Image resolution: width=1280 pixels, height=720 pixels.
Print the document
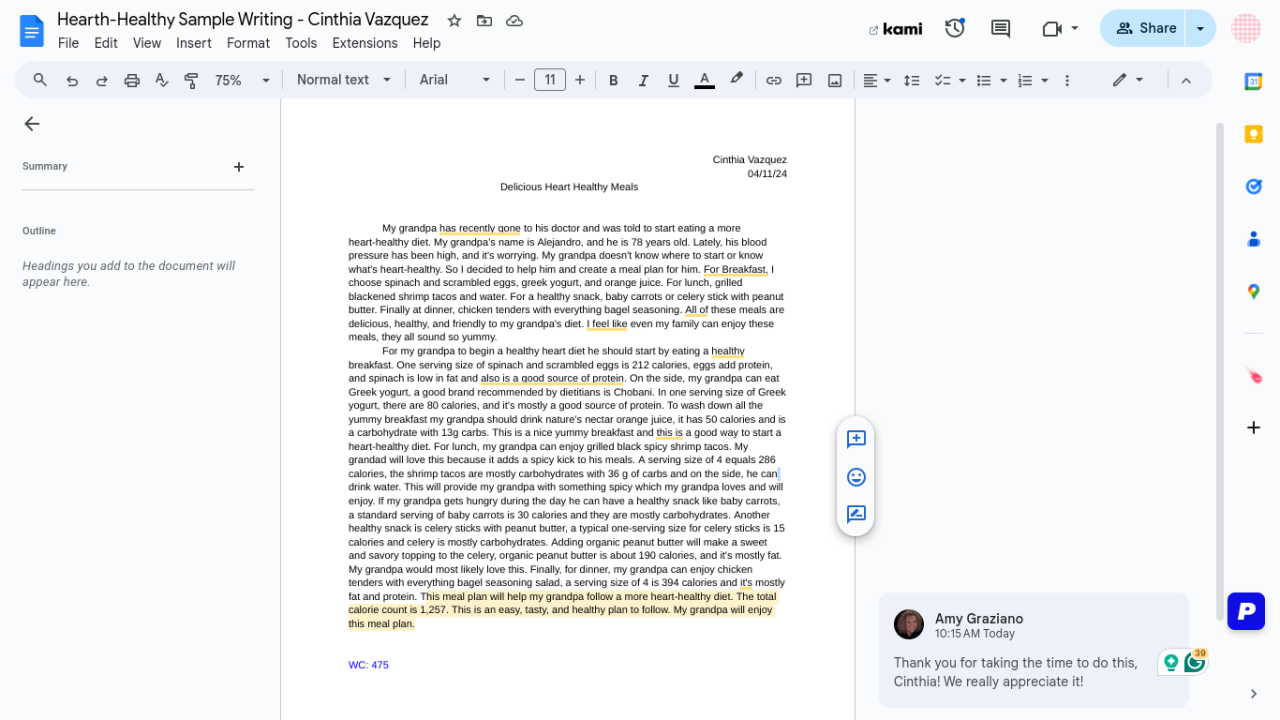131,80
